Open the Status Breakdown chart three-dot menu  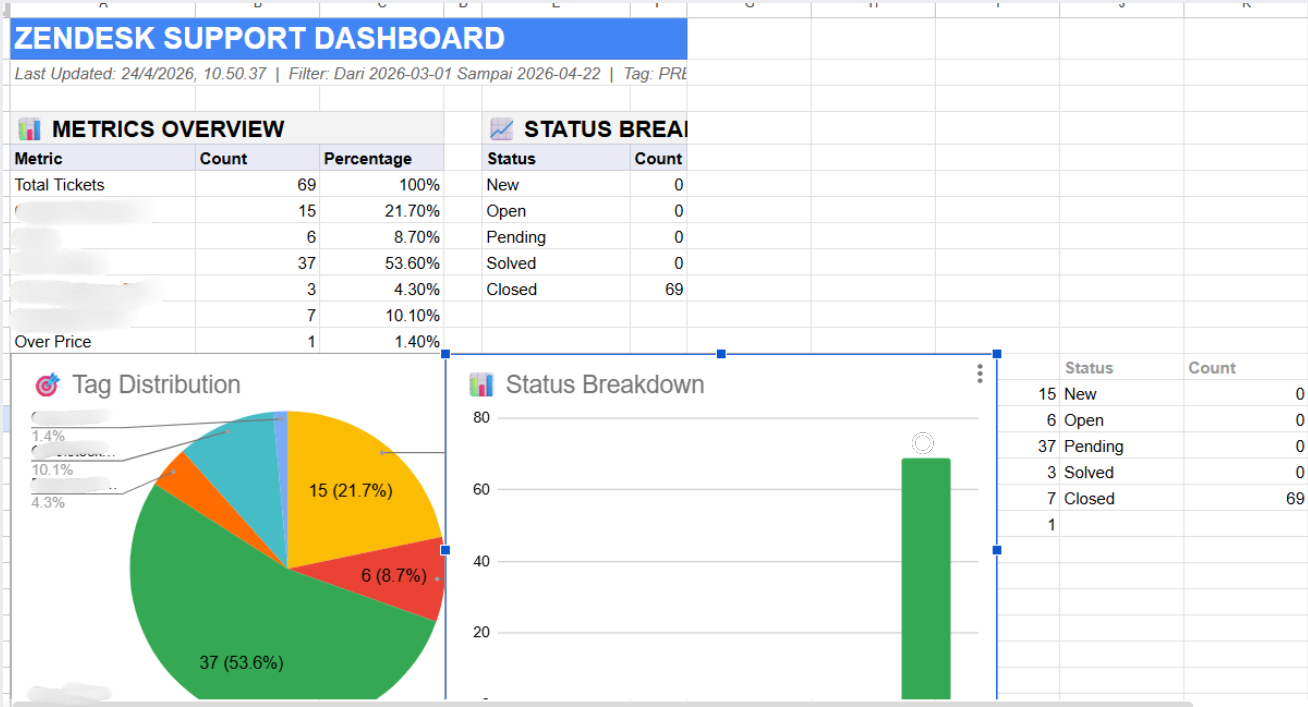[x=980, y=374]
